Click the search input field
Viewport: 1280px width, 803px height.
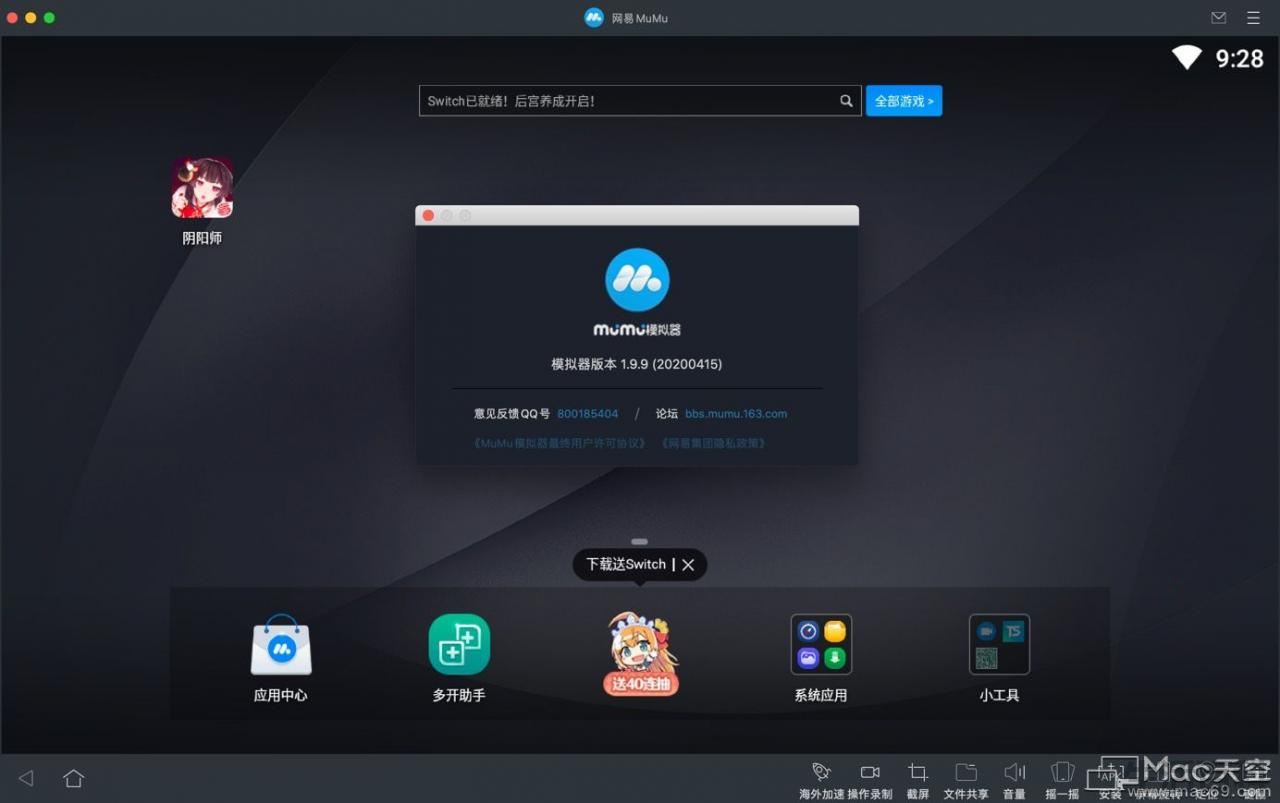pos(640,101)
